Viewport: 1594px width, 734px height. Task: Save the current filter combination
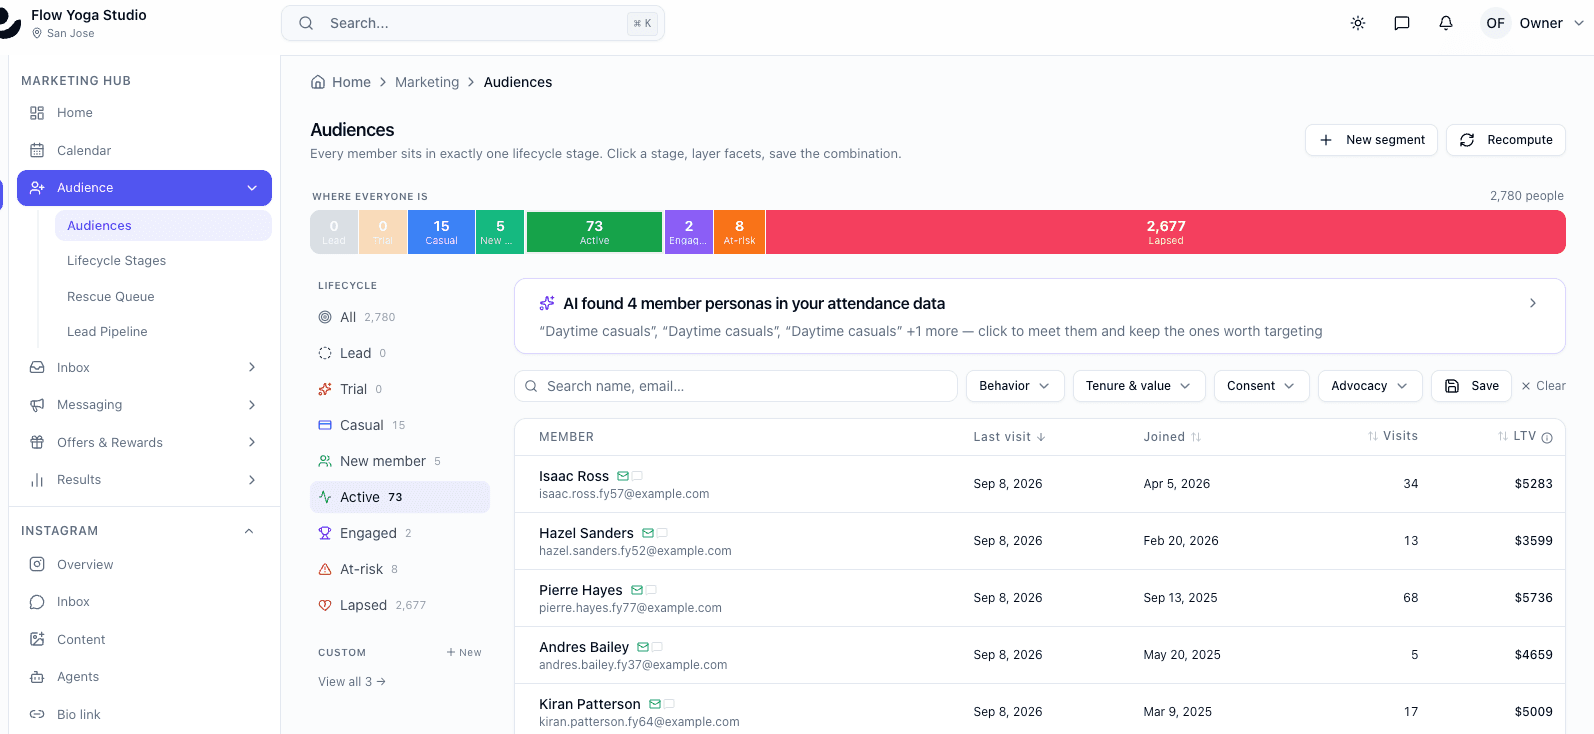[1472, 386]
